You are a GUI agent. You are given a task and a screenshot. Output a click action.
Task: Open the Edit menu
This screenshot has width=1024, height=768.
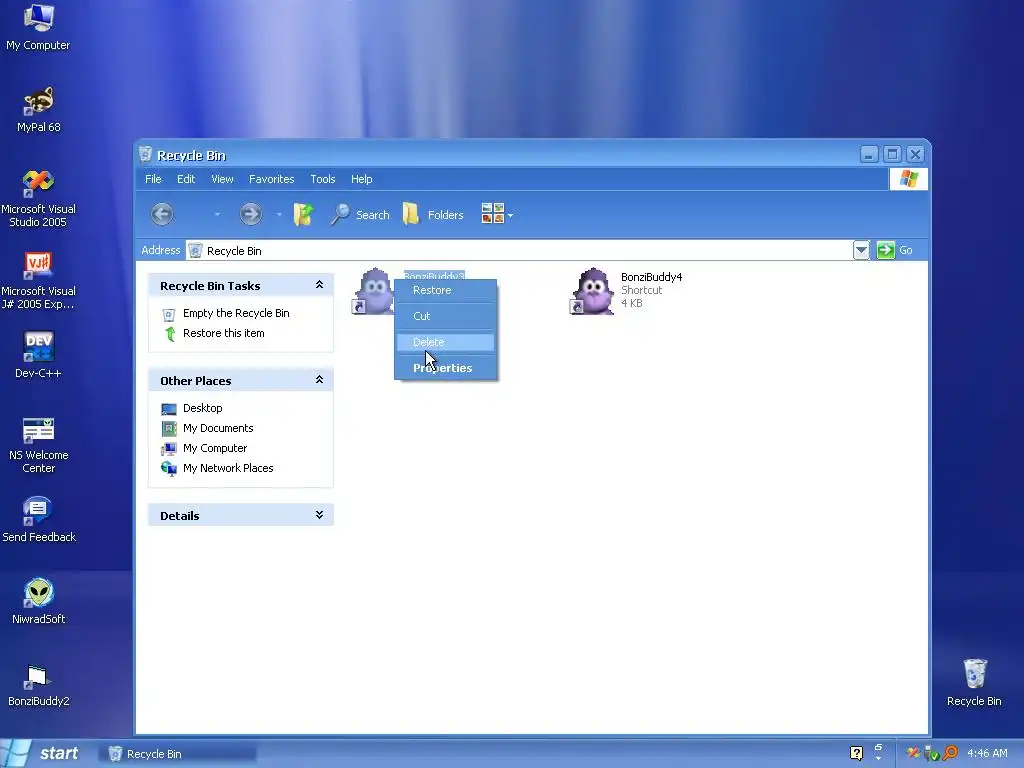tap(186, 179)
